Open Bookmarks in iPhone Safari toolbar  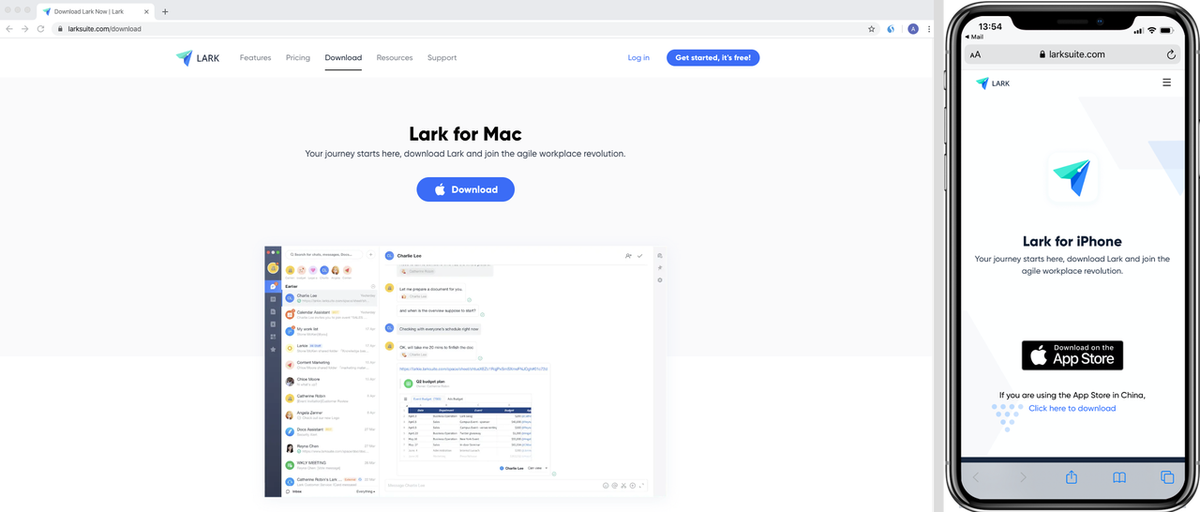pos(1120,477)
